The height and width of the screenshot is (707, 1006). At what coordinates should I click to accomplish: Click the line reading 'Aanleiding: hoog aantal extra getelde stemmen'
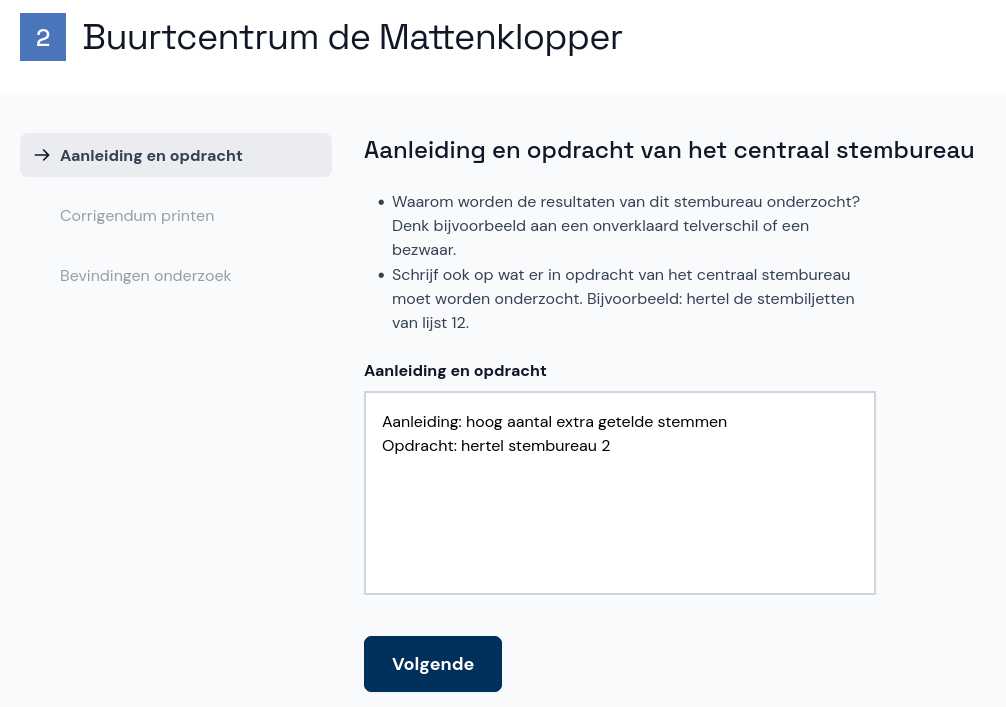pos(554,421)
